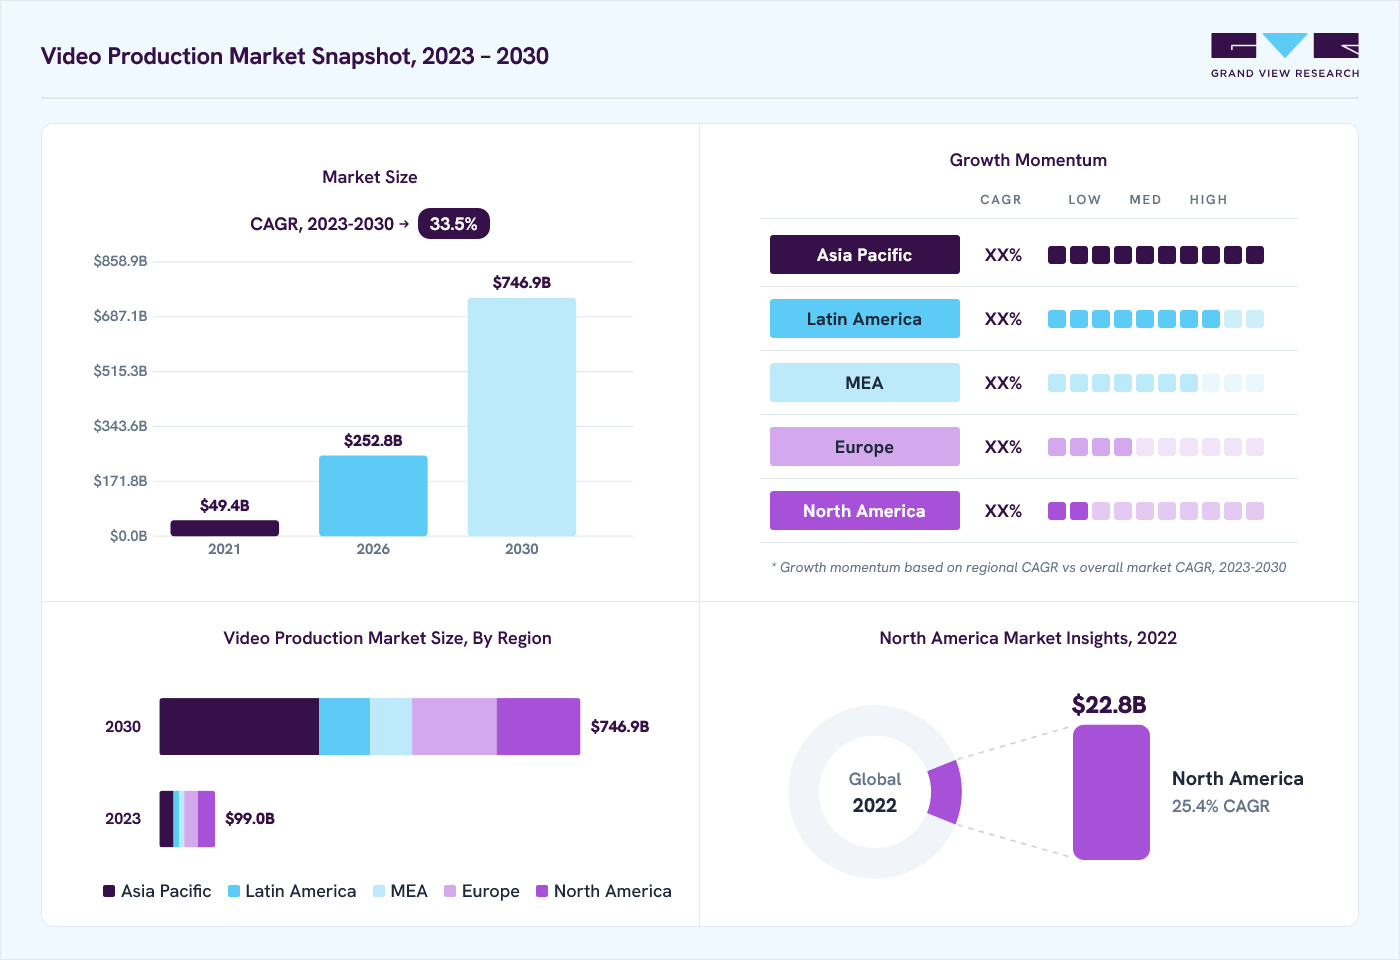Click the 33.5% CAGR badge

[x=454, y=224]
